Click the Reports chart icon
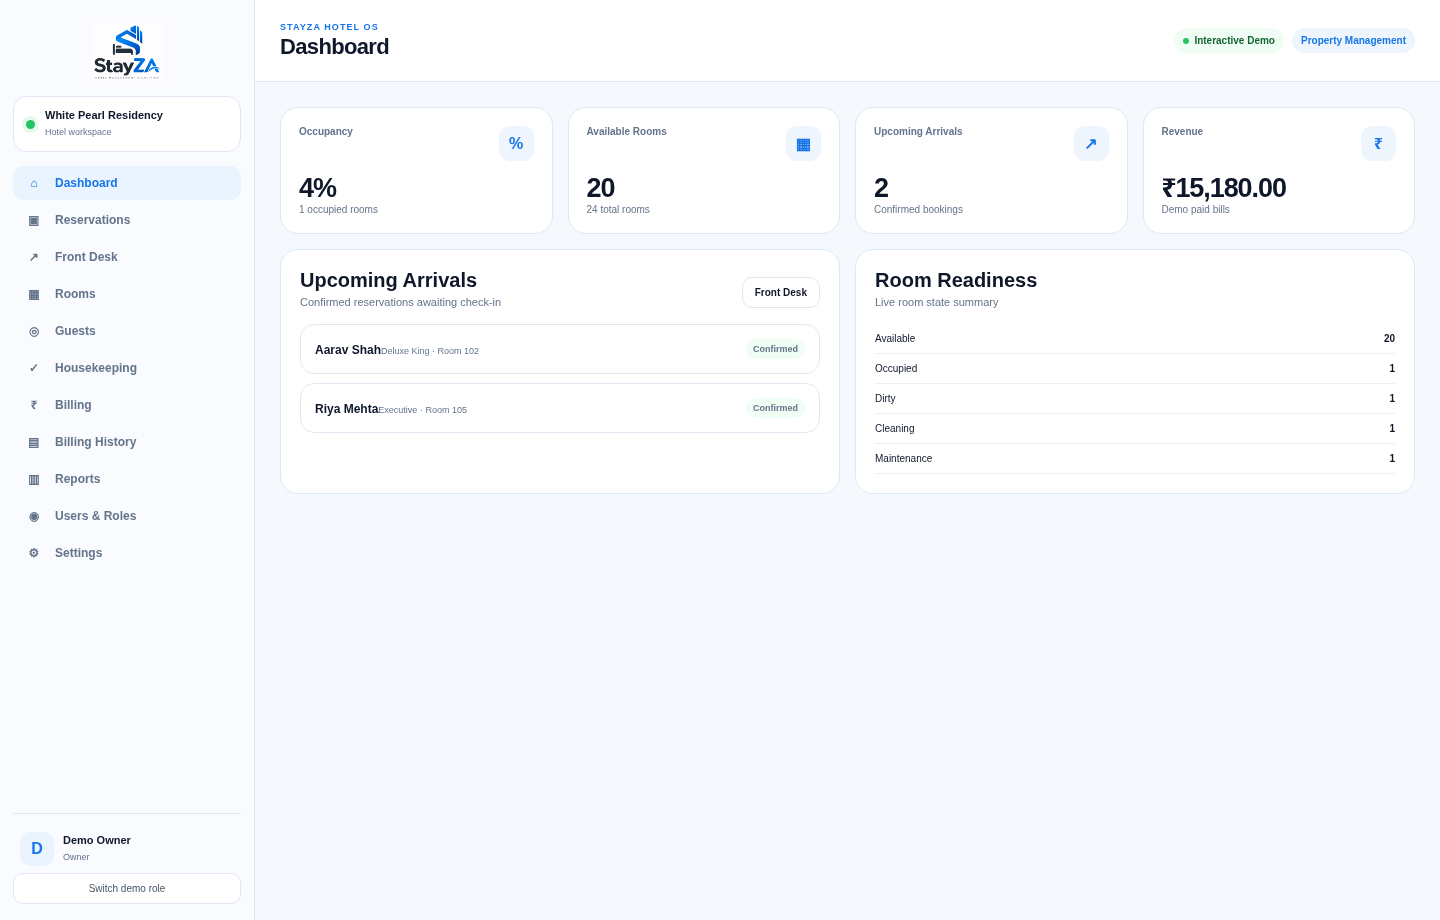 [x=34, y=479]
